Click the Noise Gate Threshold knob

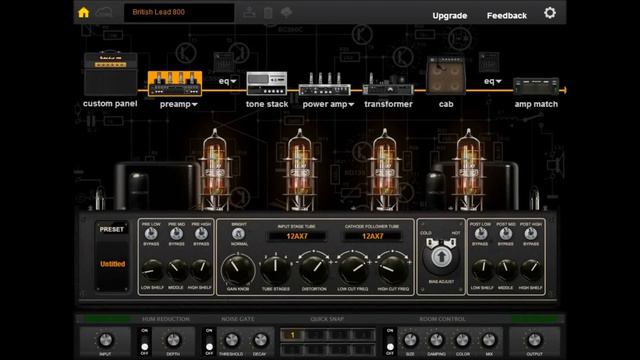(232, 340)
